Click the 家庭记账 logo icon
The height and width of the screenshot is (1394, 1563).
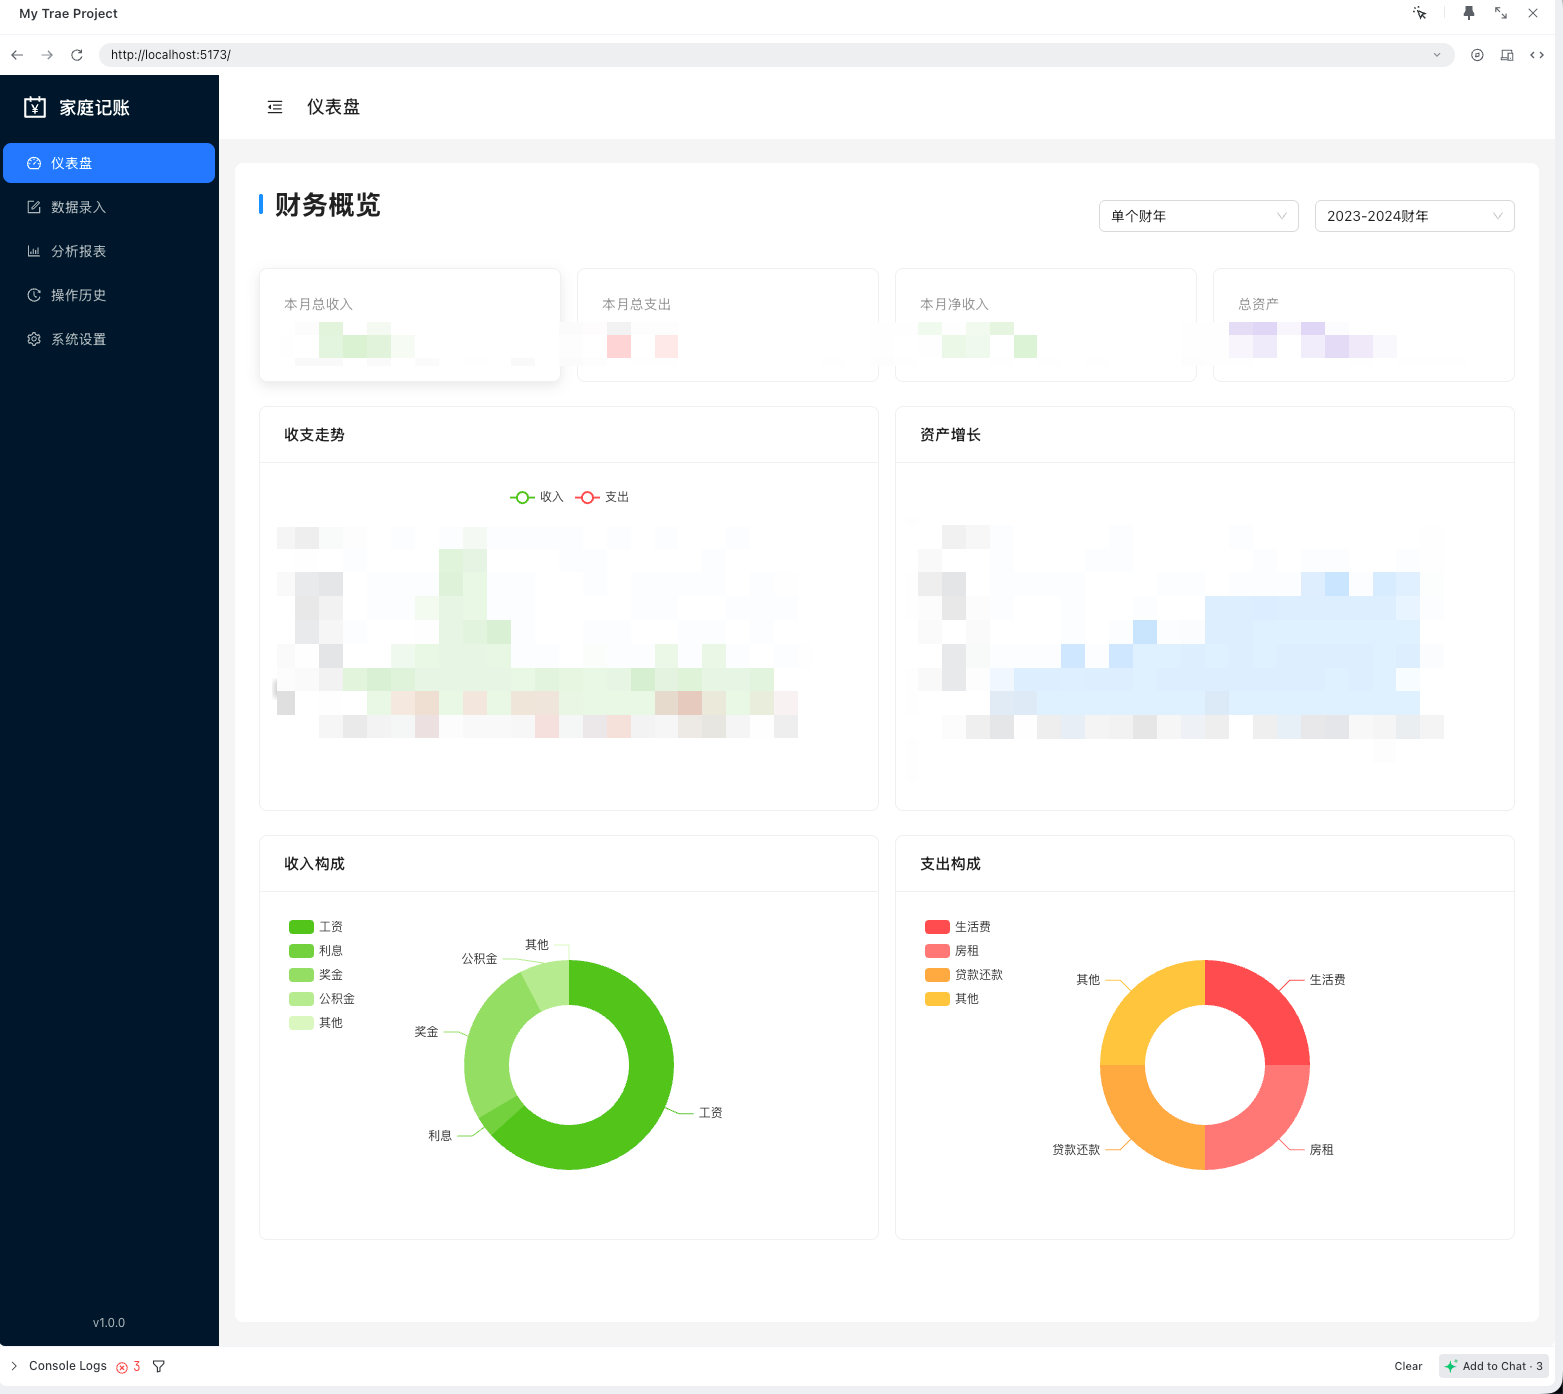coord(35,108)
